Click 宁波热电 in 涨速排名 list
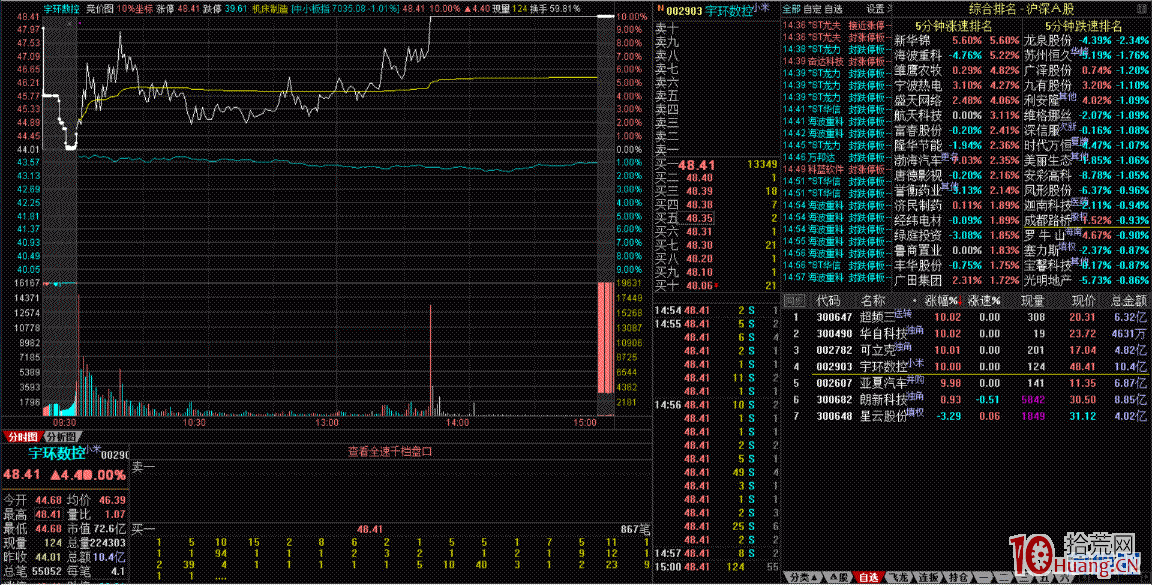This screenshot has width=1152, height=585. tap(918, 85)
